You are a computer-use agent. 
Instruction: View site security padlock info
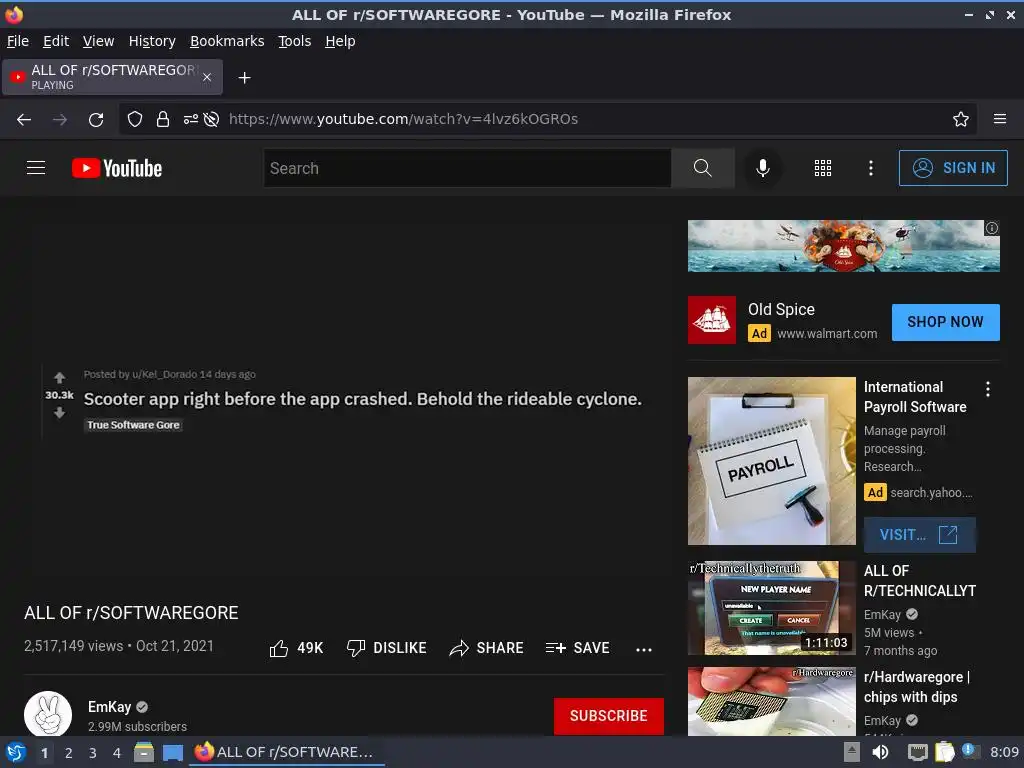(163, 119)
